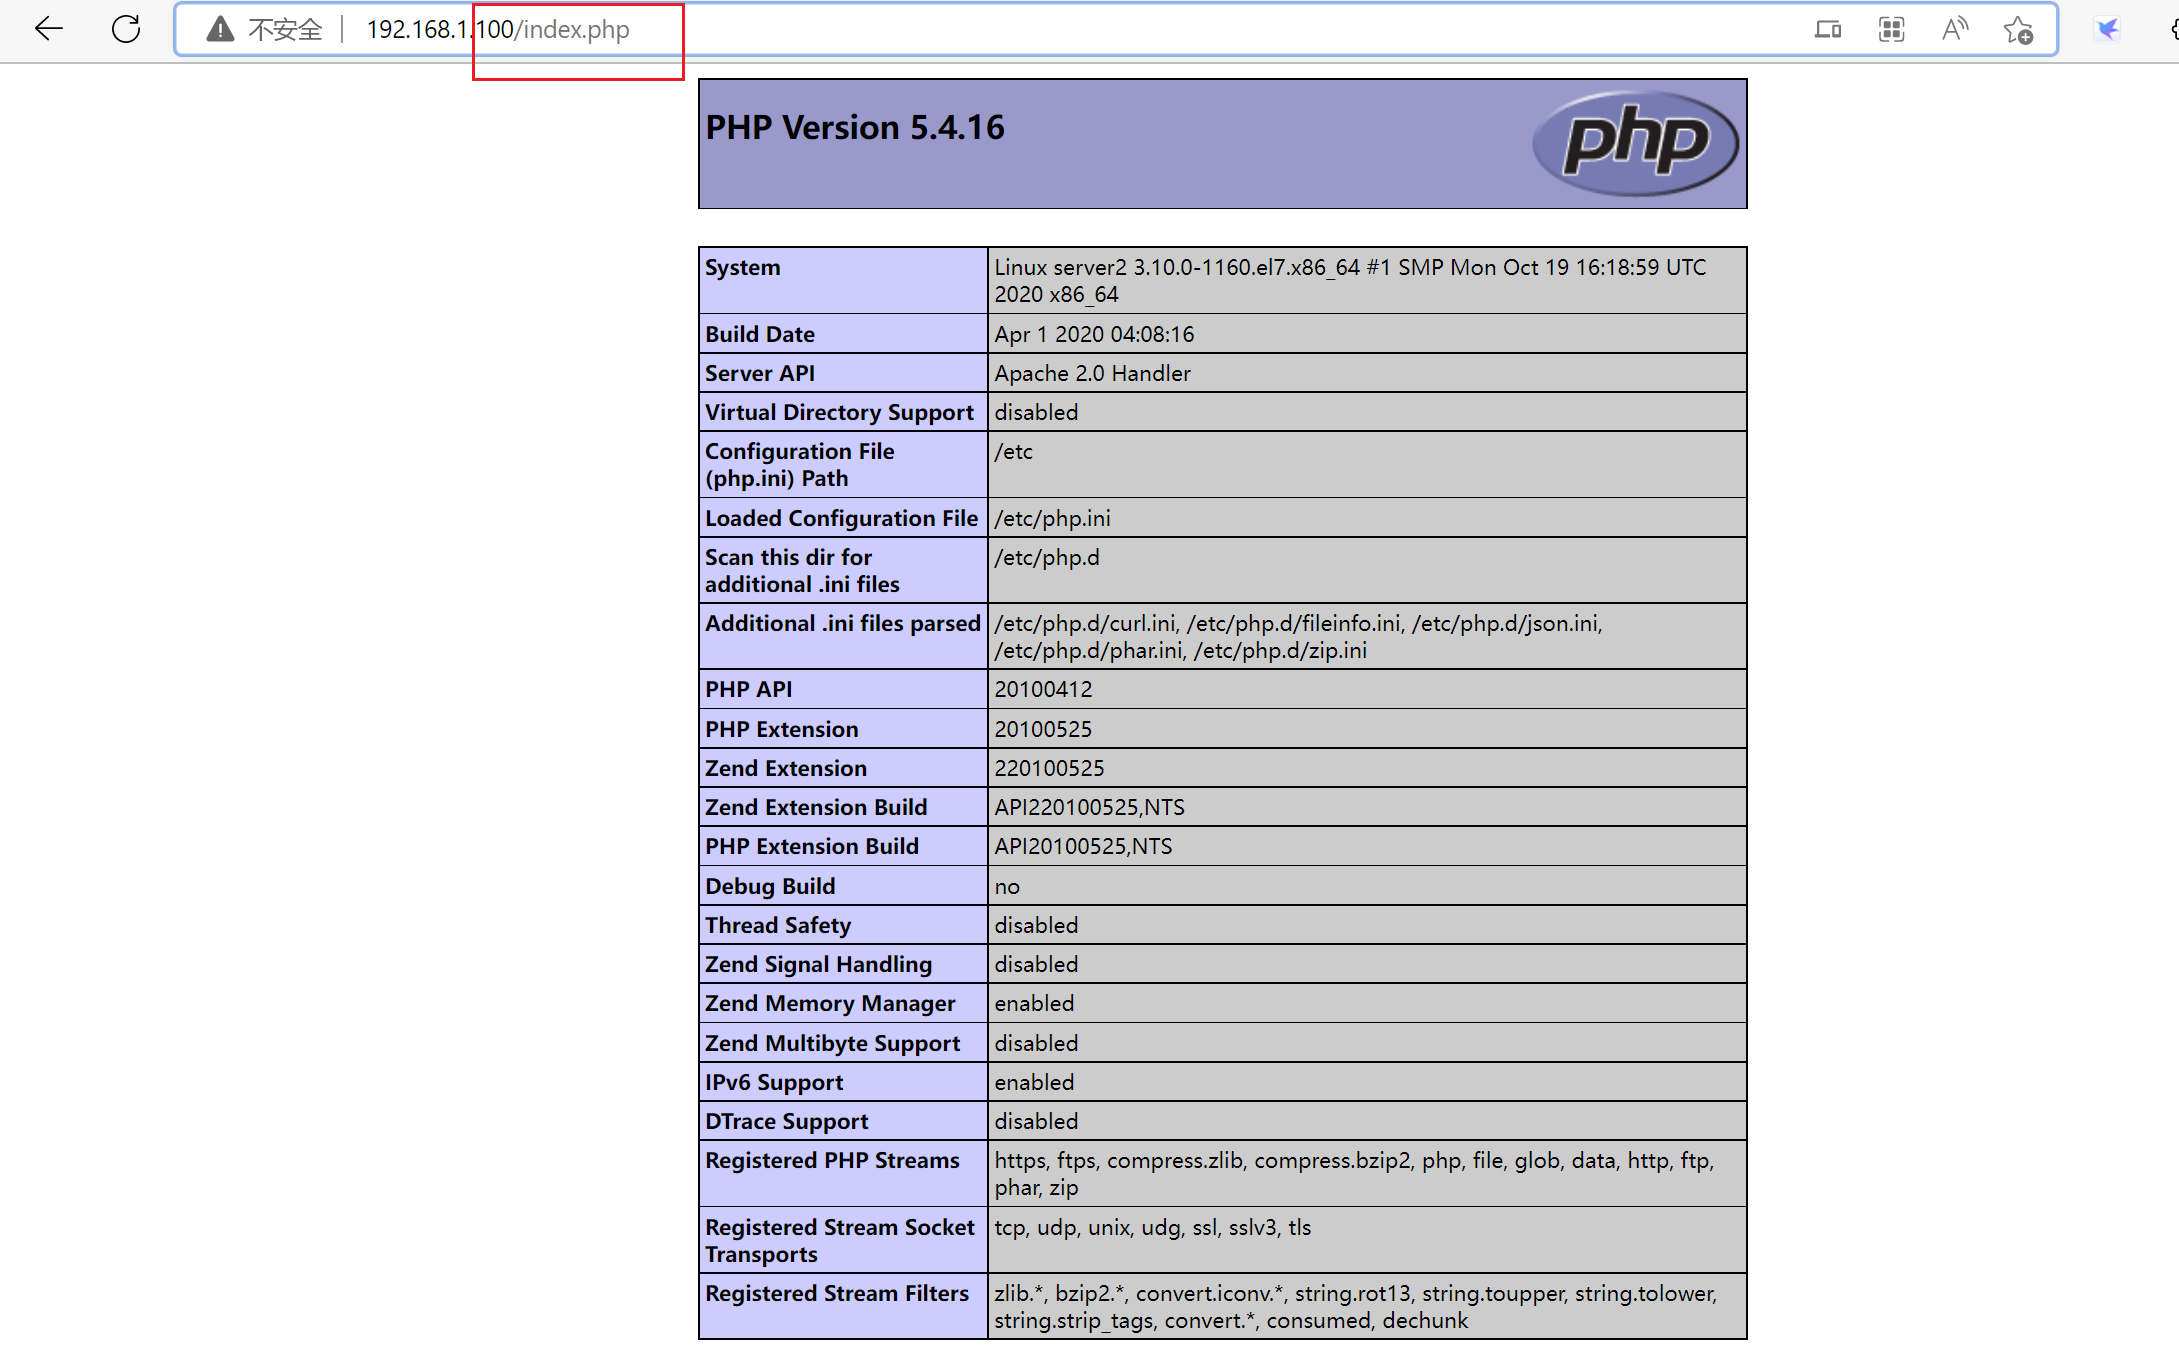Open the device casting icon in address bar
Image resolution: width=2179 pixels, height=1354 pixels.
[x=1828, y=30]
